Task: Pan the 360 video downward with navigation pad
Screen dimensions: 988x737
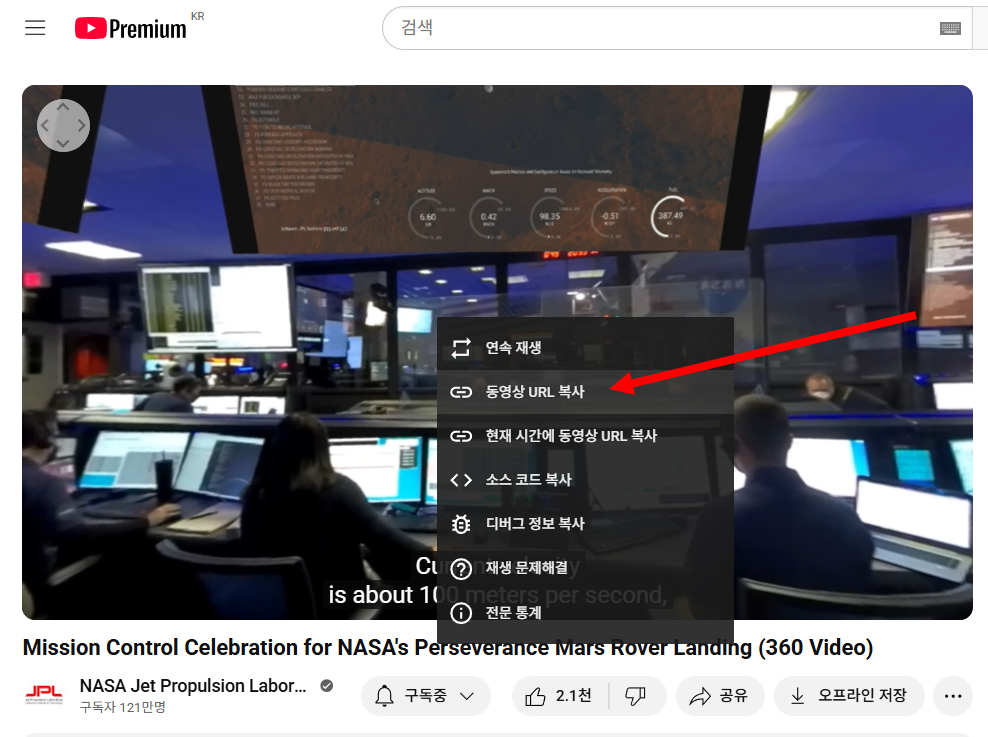Action: coord(63,143)
